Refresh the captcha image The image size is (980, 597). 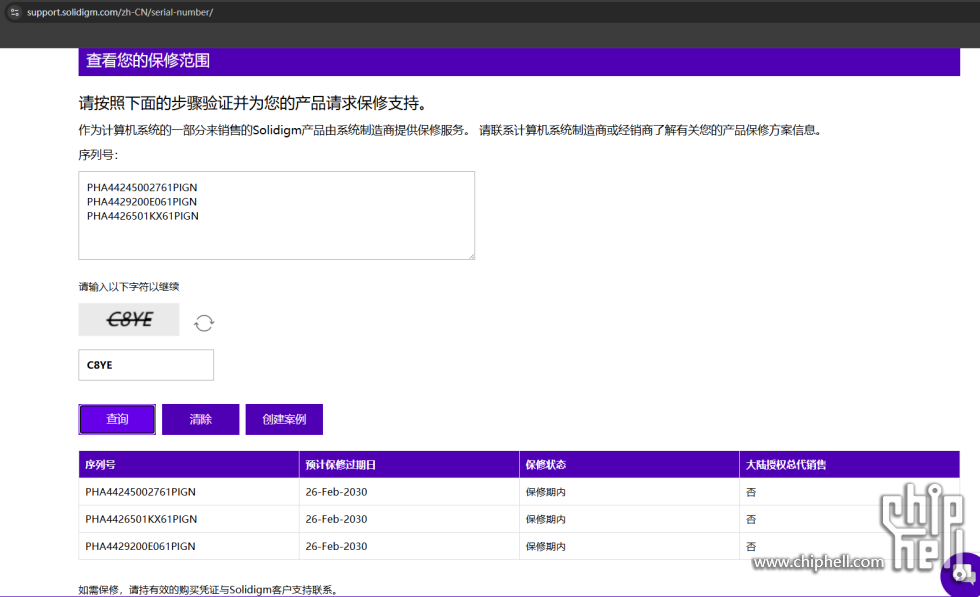[x=204, y=323]
